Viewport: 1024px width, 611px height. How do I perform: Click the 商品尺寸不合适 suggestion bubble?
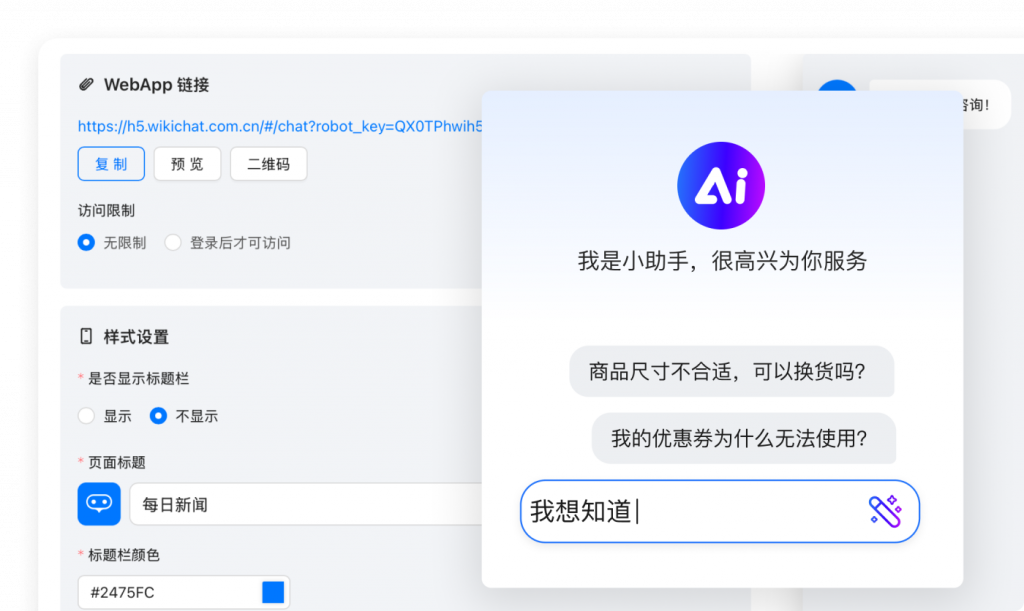tap(732, 371)
